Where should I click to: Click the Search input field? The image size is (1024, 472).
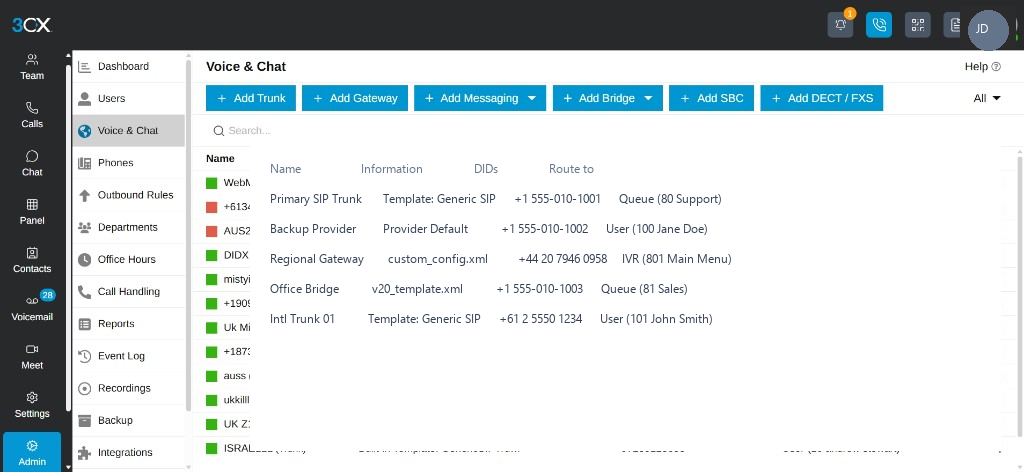[601, 131]
